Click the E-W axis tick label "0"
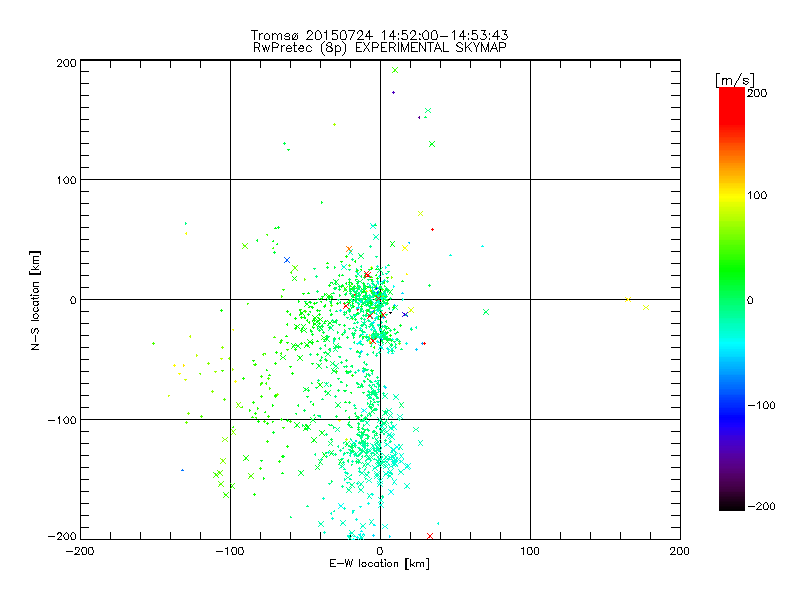Screen dimensions: 800x600 pyautogui.click(x=380, y=551)
